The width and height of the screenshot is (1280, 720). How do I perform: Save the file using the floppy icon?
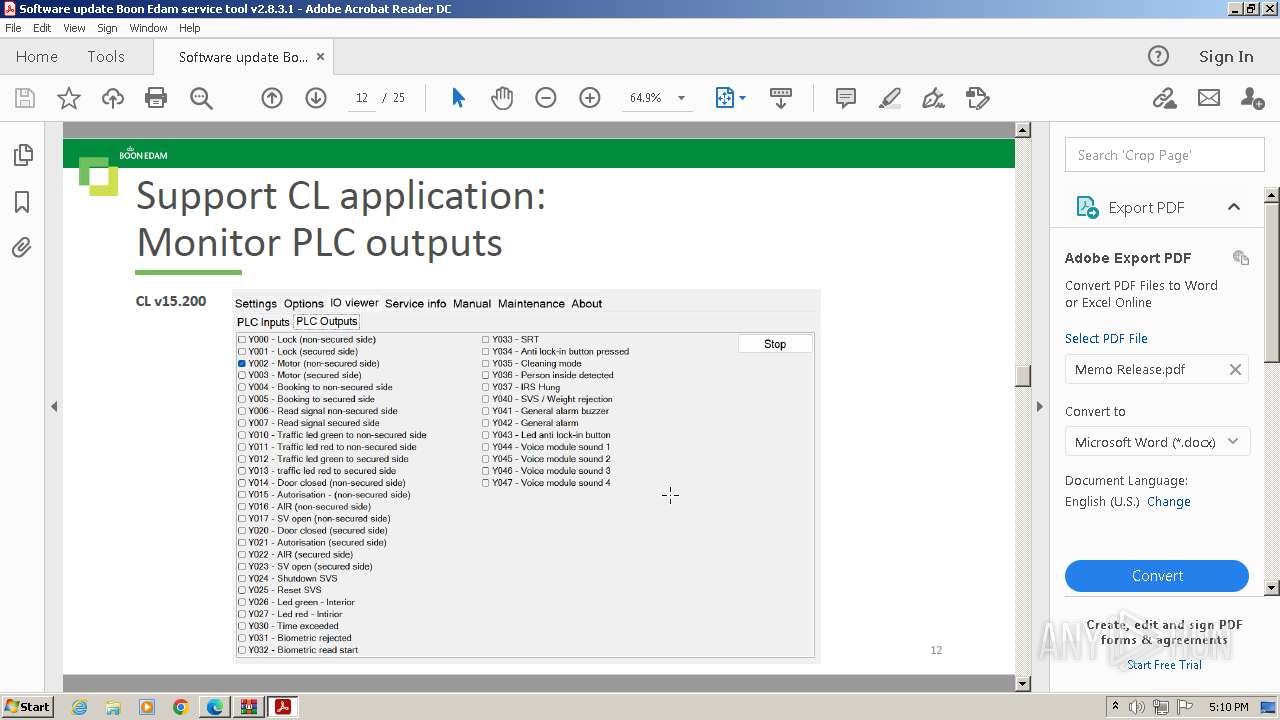[25, 98]
